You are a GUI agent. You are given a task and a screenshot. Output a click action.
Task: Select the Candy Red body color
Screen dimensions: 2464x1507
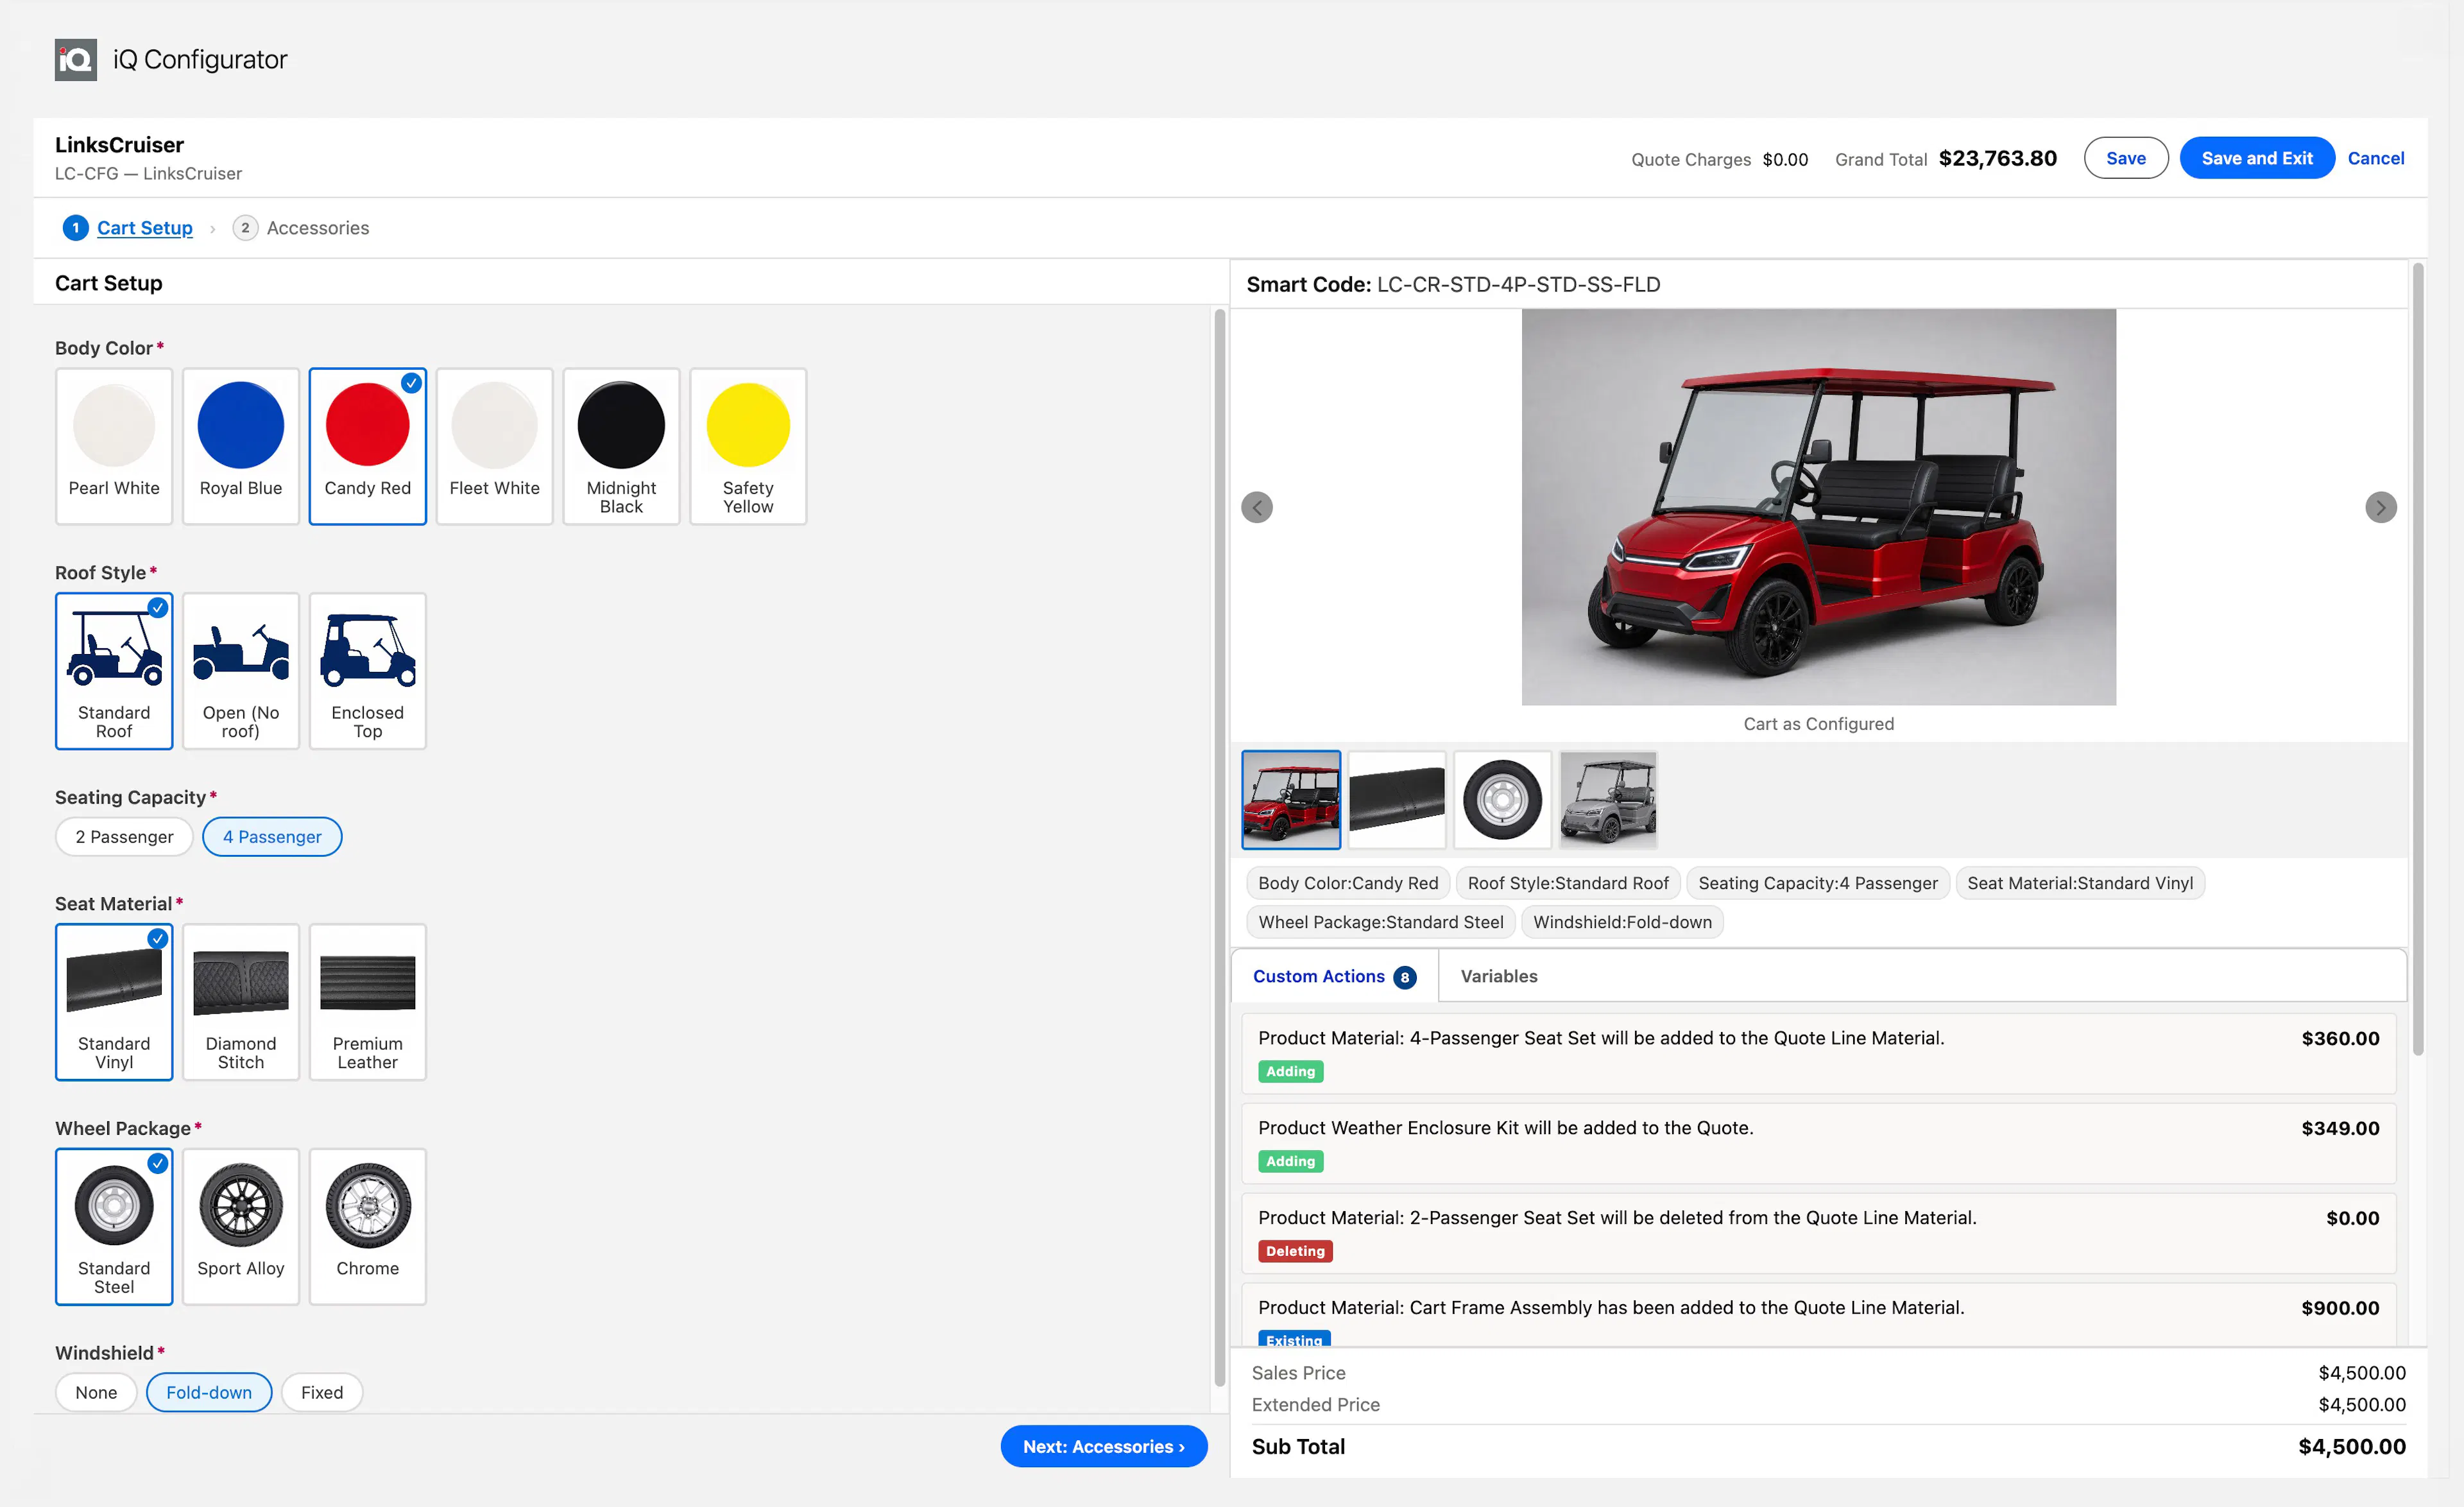pyautogui.click(x=367, y=446)
